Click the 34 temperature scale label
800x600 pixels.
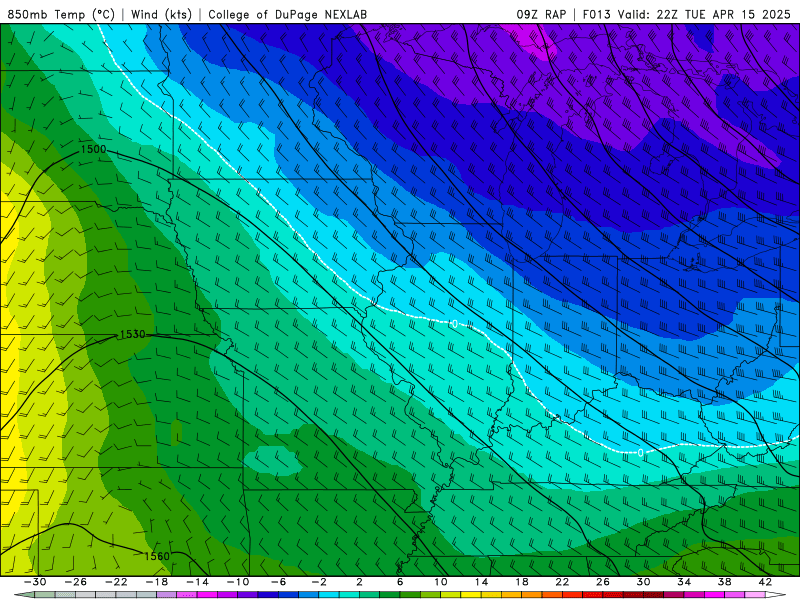point(684,582)
